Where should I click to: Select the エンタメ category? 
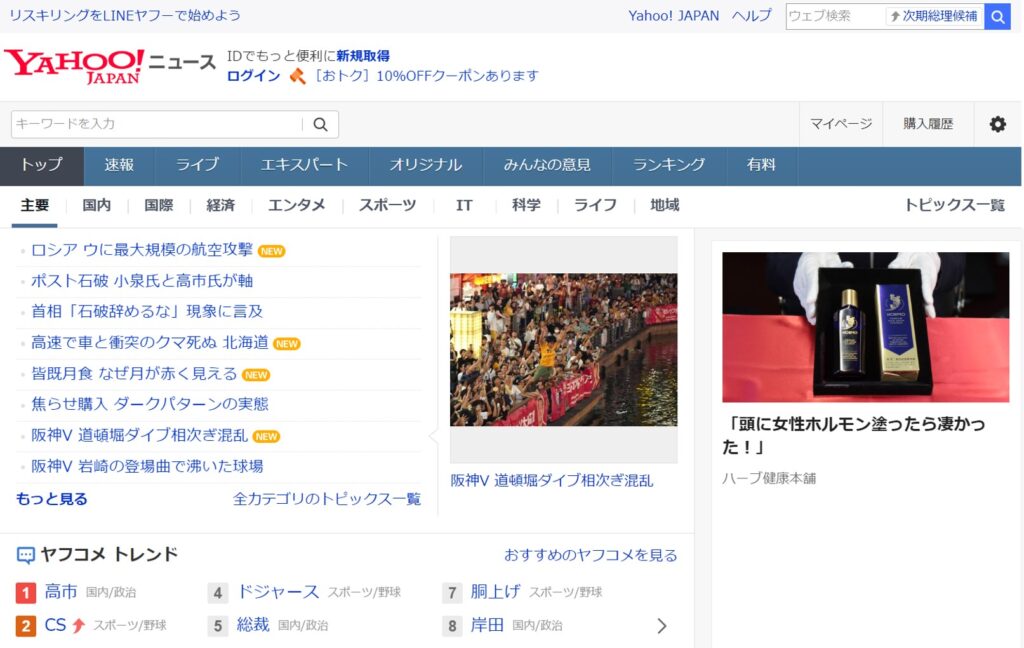point(296,205)
